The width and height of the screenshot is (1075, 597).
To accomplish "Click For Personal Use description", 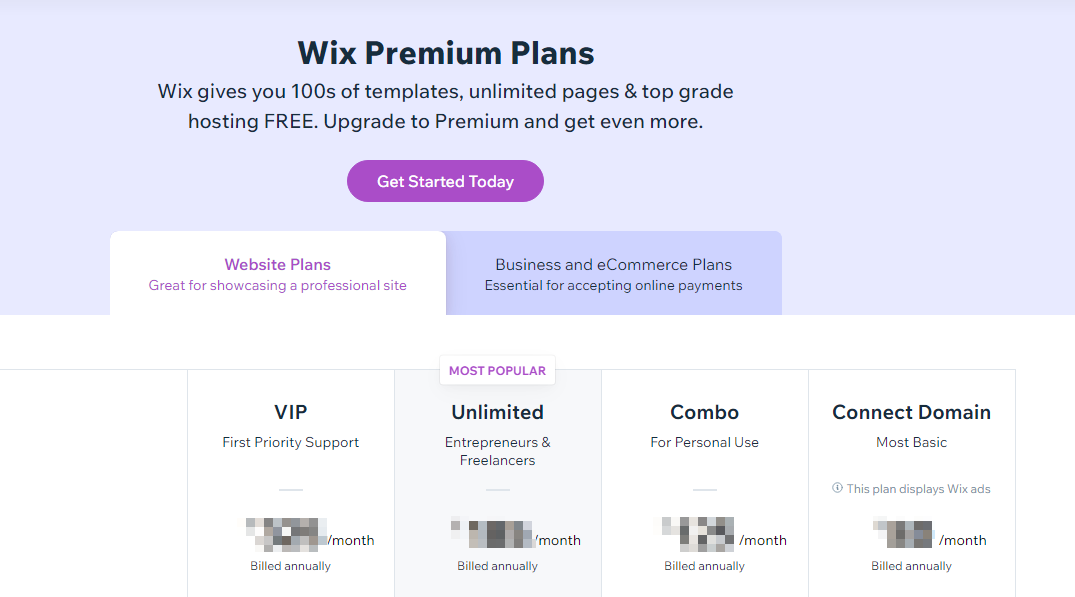I will pyautogui.click(x=704, y=443).
